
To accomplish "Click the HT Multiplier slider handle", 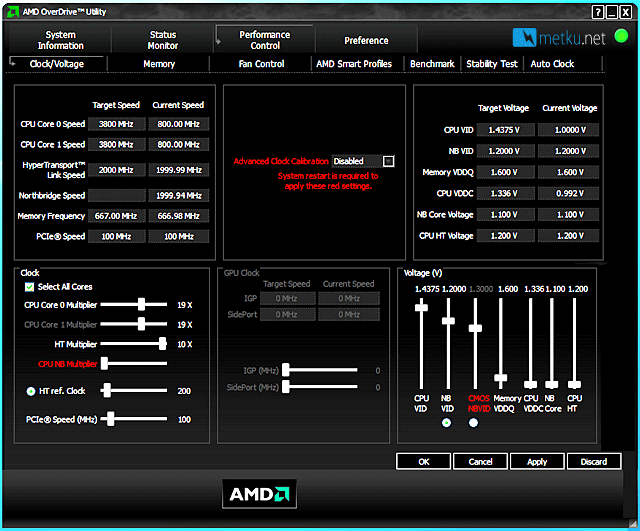I will coord(162,344).
